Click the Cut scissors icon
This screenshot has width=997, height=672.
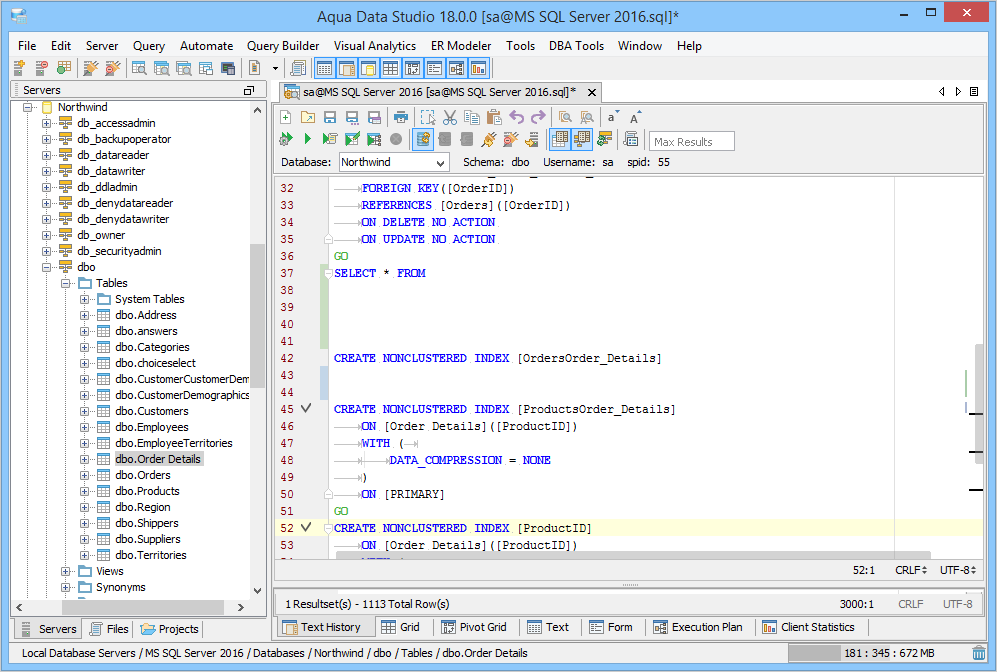[x=450, y=117]
